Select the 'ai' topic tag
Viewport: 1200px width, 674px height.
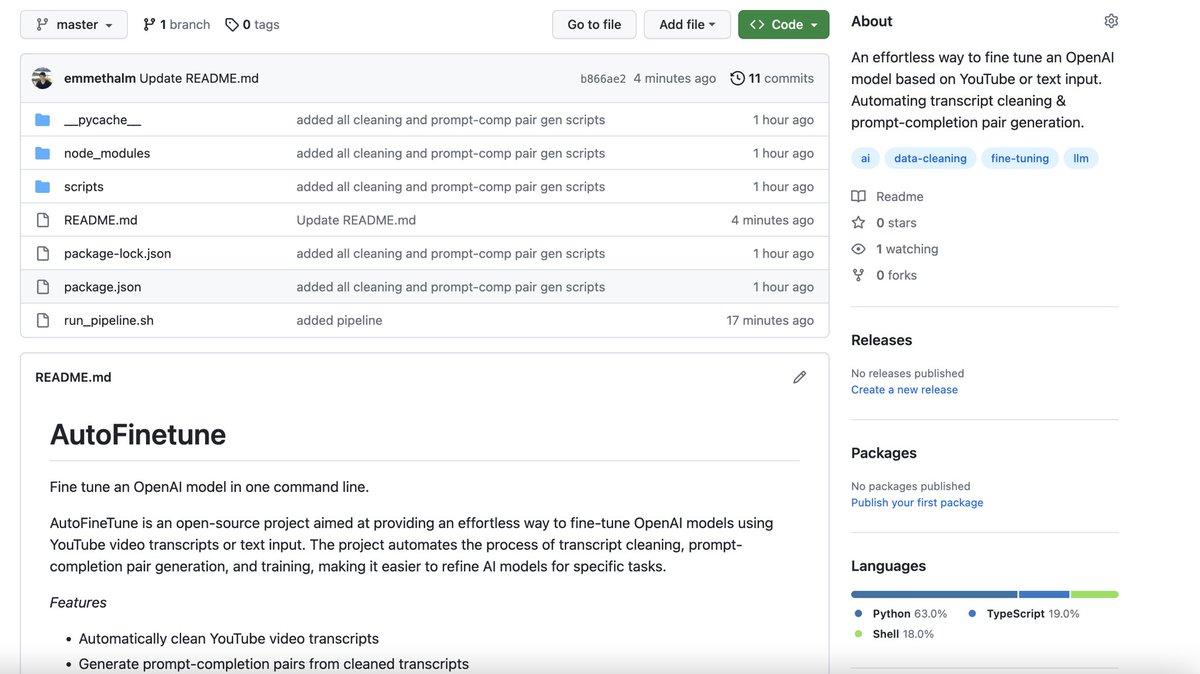click(865, 158)
